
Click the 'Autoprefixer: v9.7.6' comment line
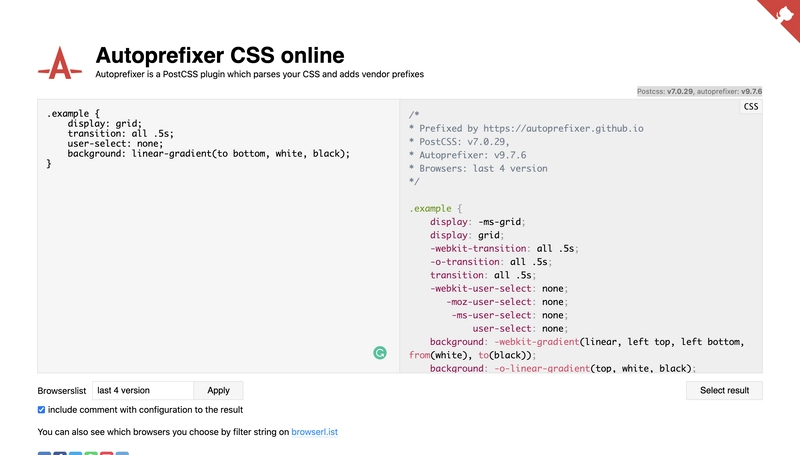(x=467, y=155)
